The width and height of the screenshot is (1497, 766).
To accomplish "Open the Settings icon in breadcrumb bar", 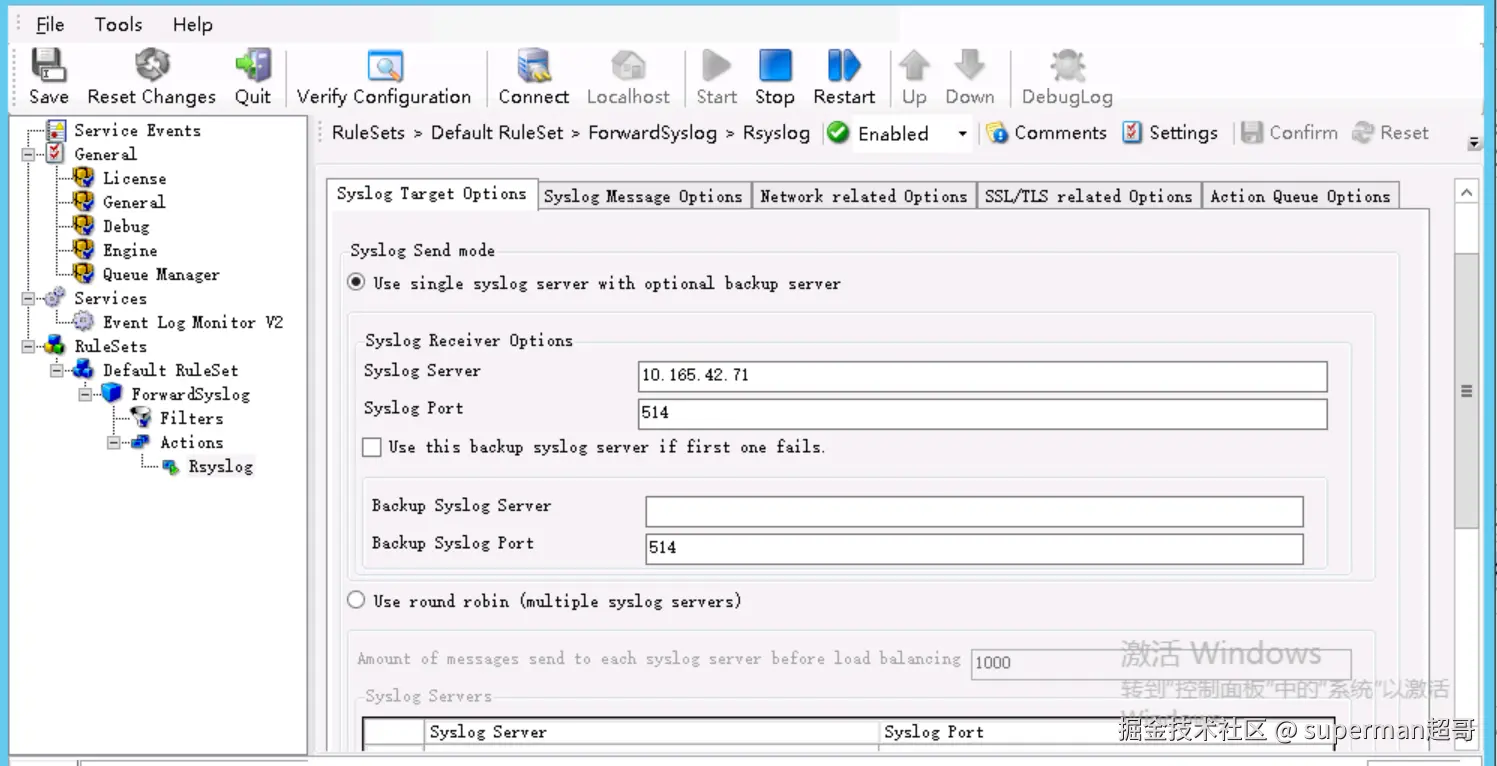I will click(x=1132, y=133).
